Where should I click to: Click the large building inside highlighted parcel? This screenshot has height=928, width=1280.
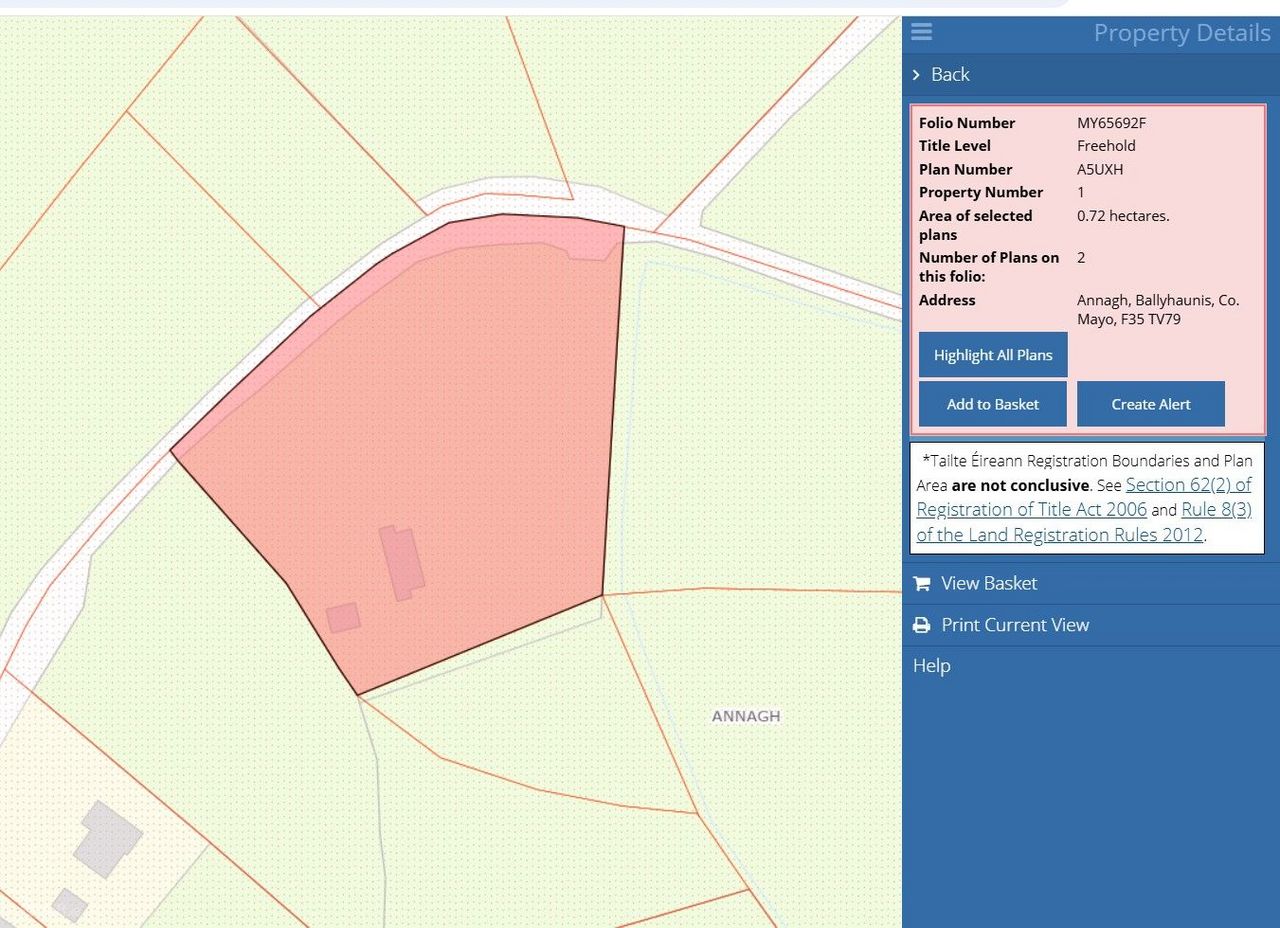tap(402, 563)
